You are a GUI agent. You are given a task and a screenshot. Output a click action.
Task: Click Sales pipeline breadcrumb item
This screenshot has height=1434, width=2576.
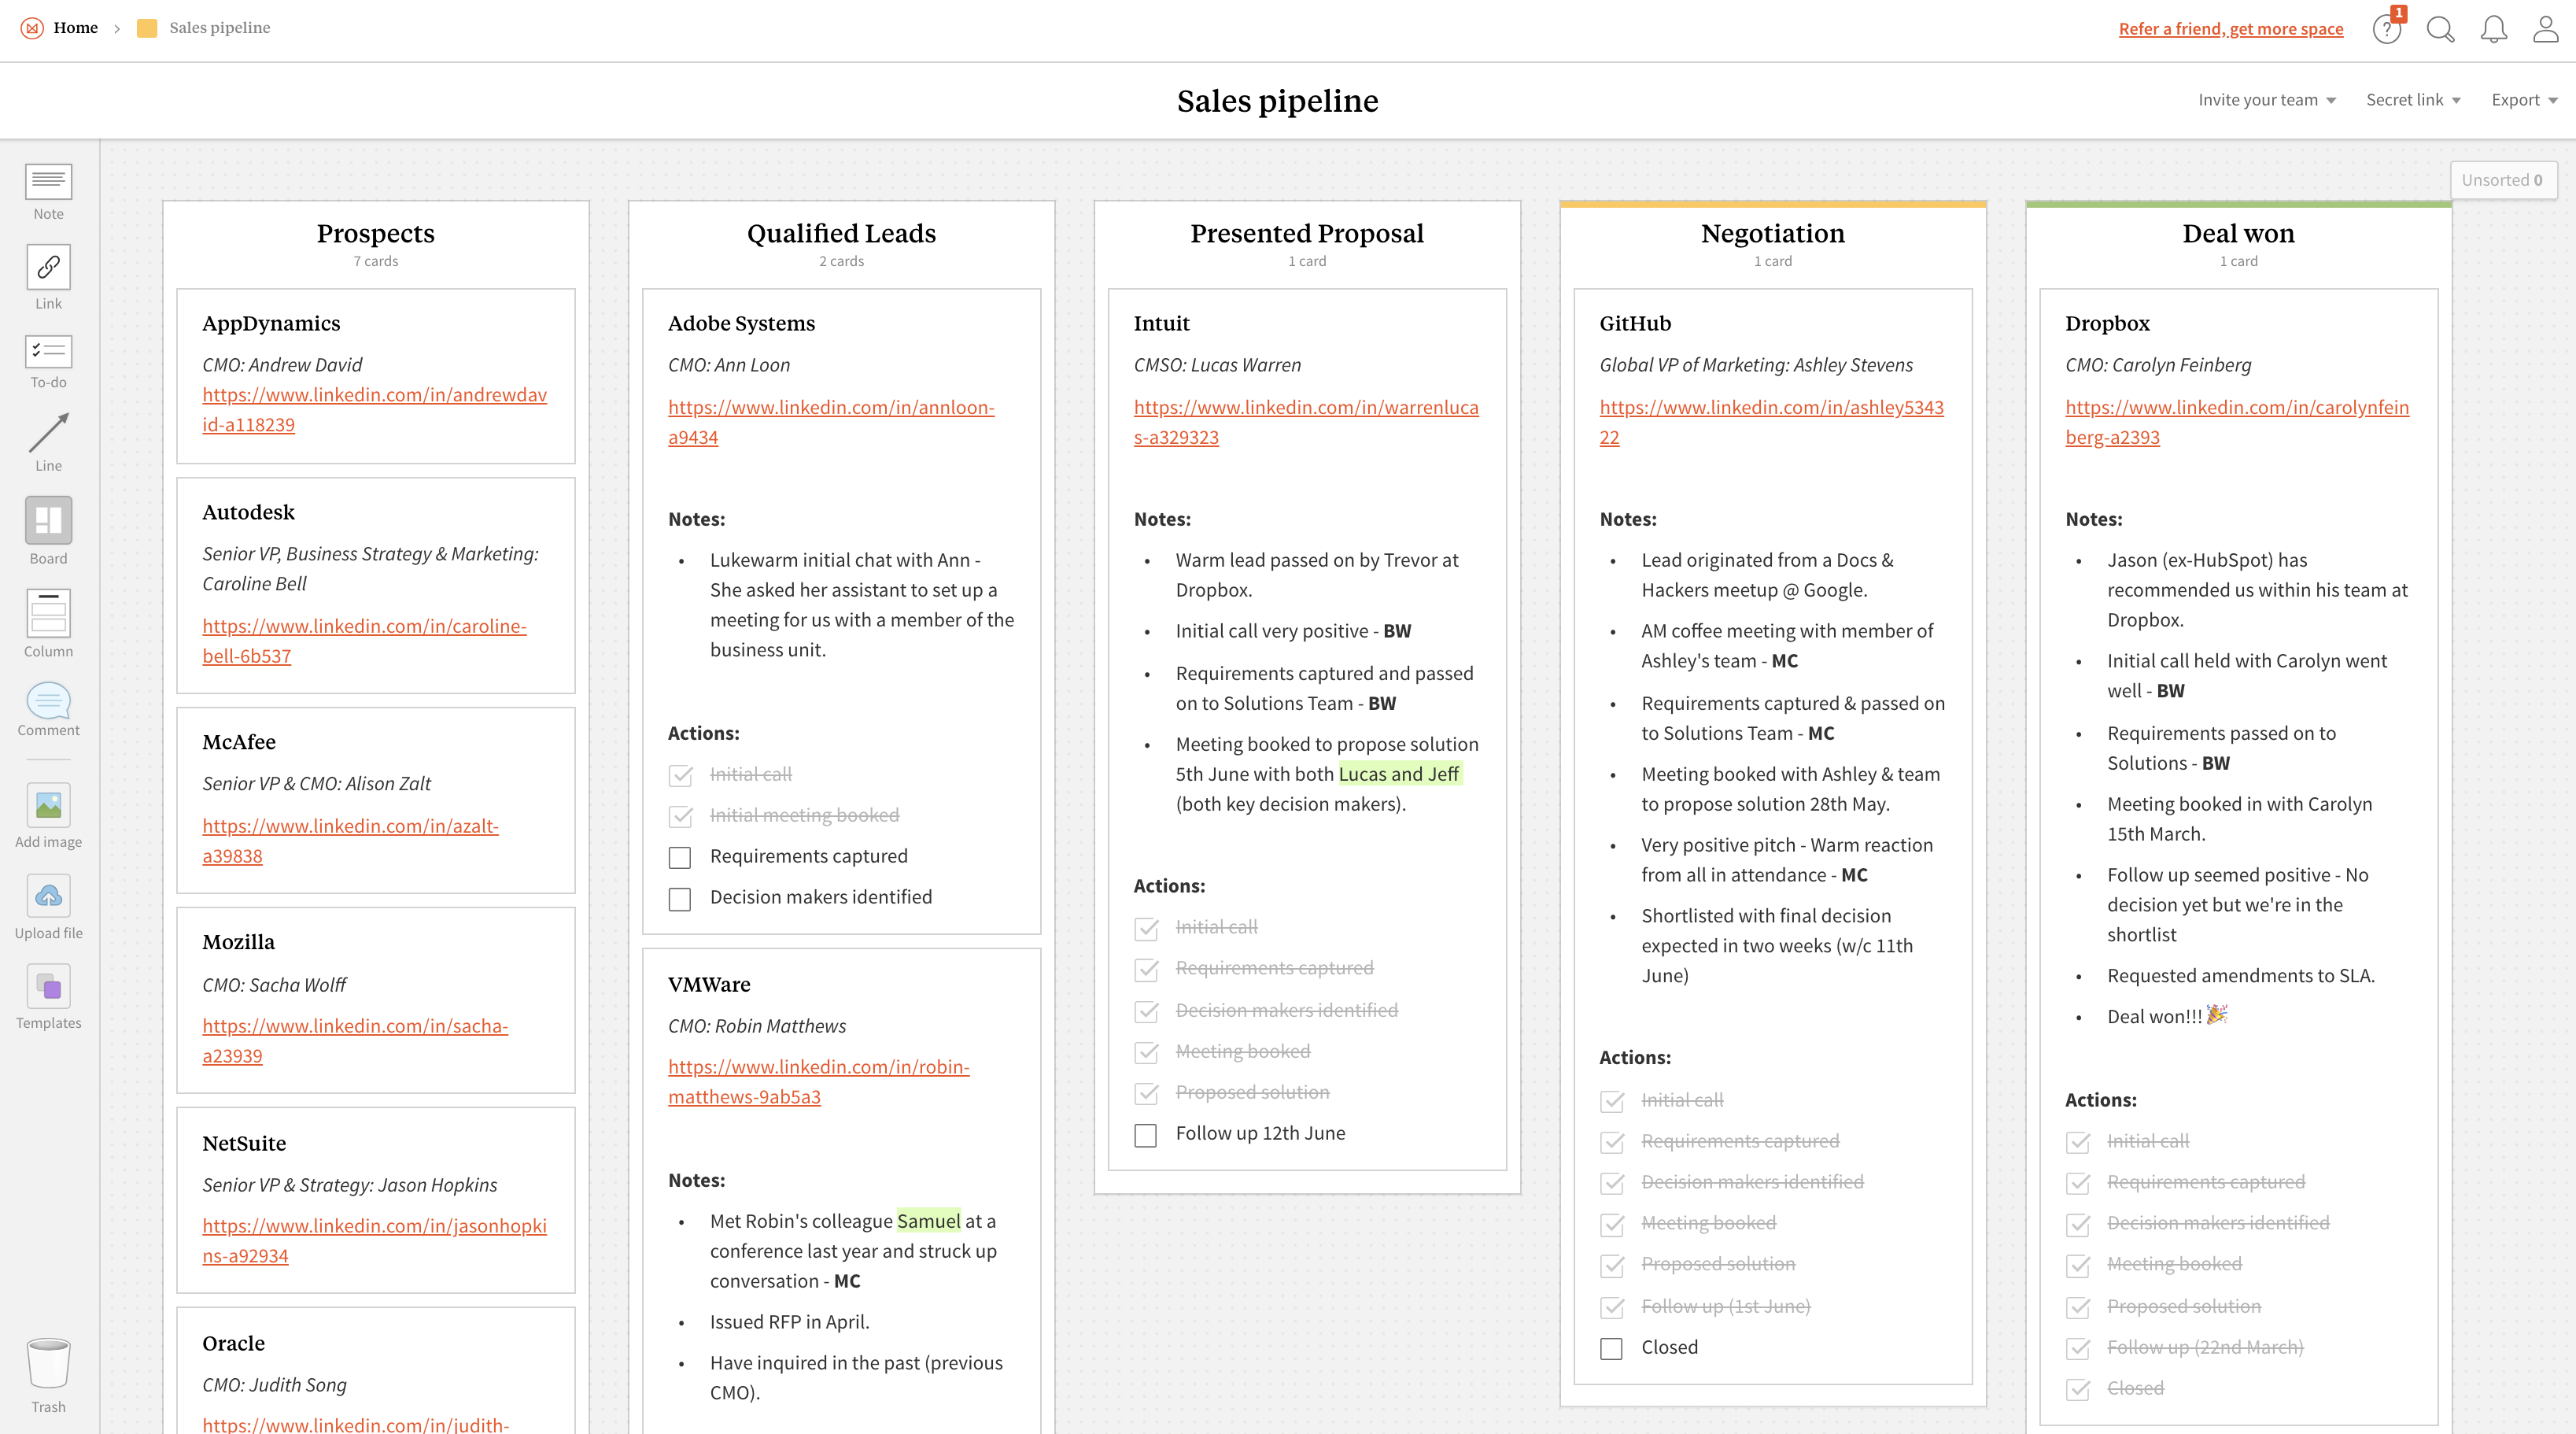(x=220, y=28)
